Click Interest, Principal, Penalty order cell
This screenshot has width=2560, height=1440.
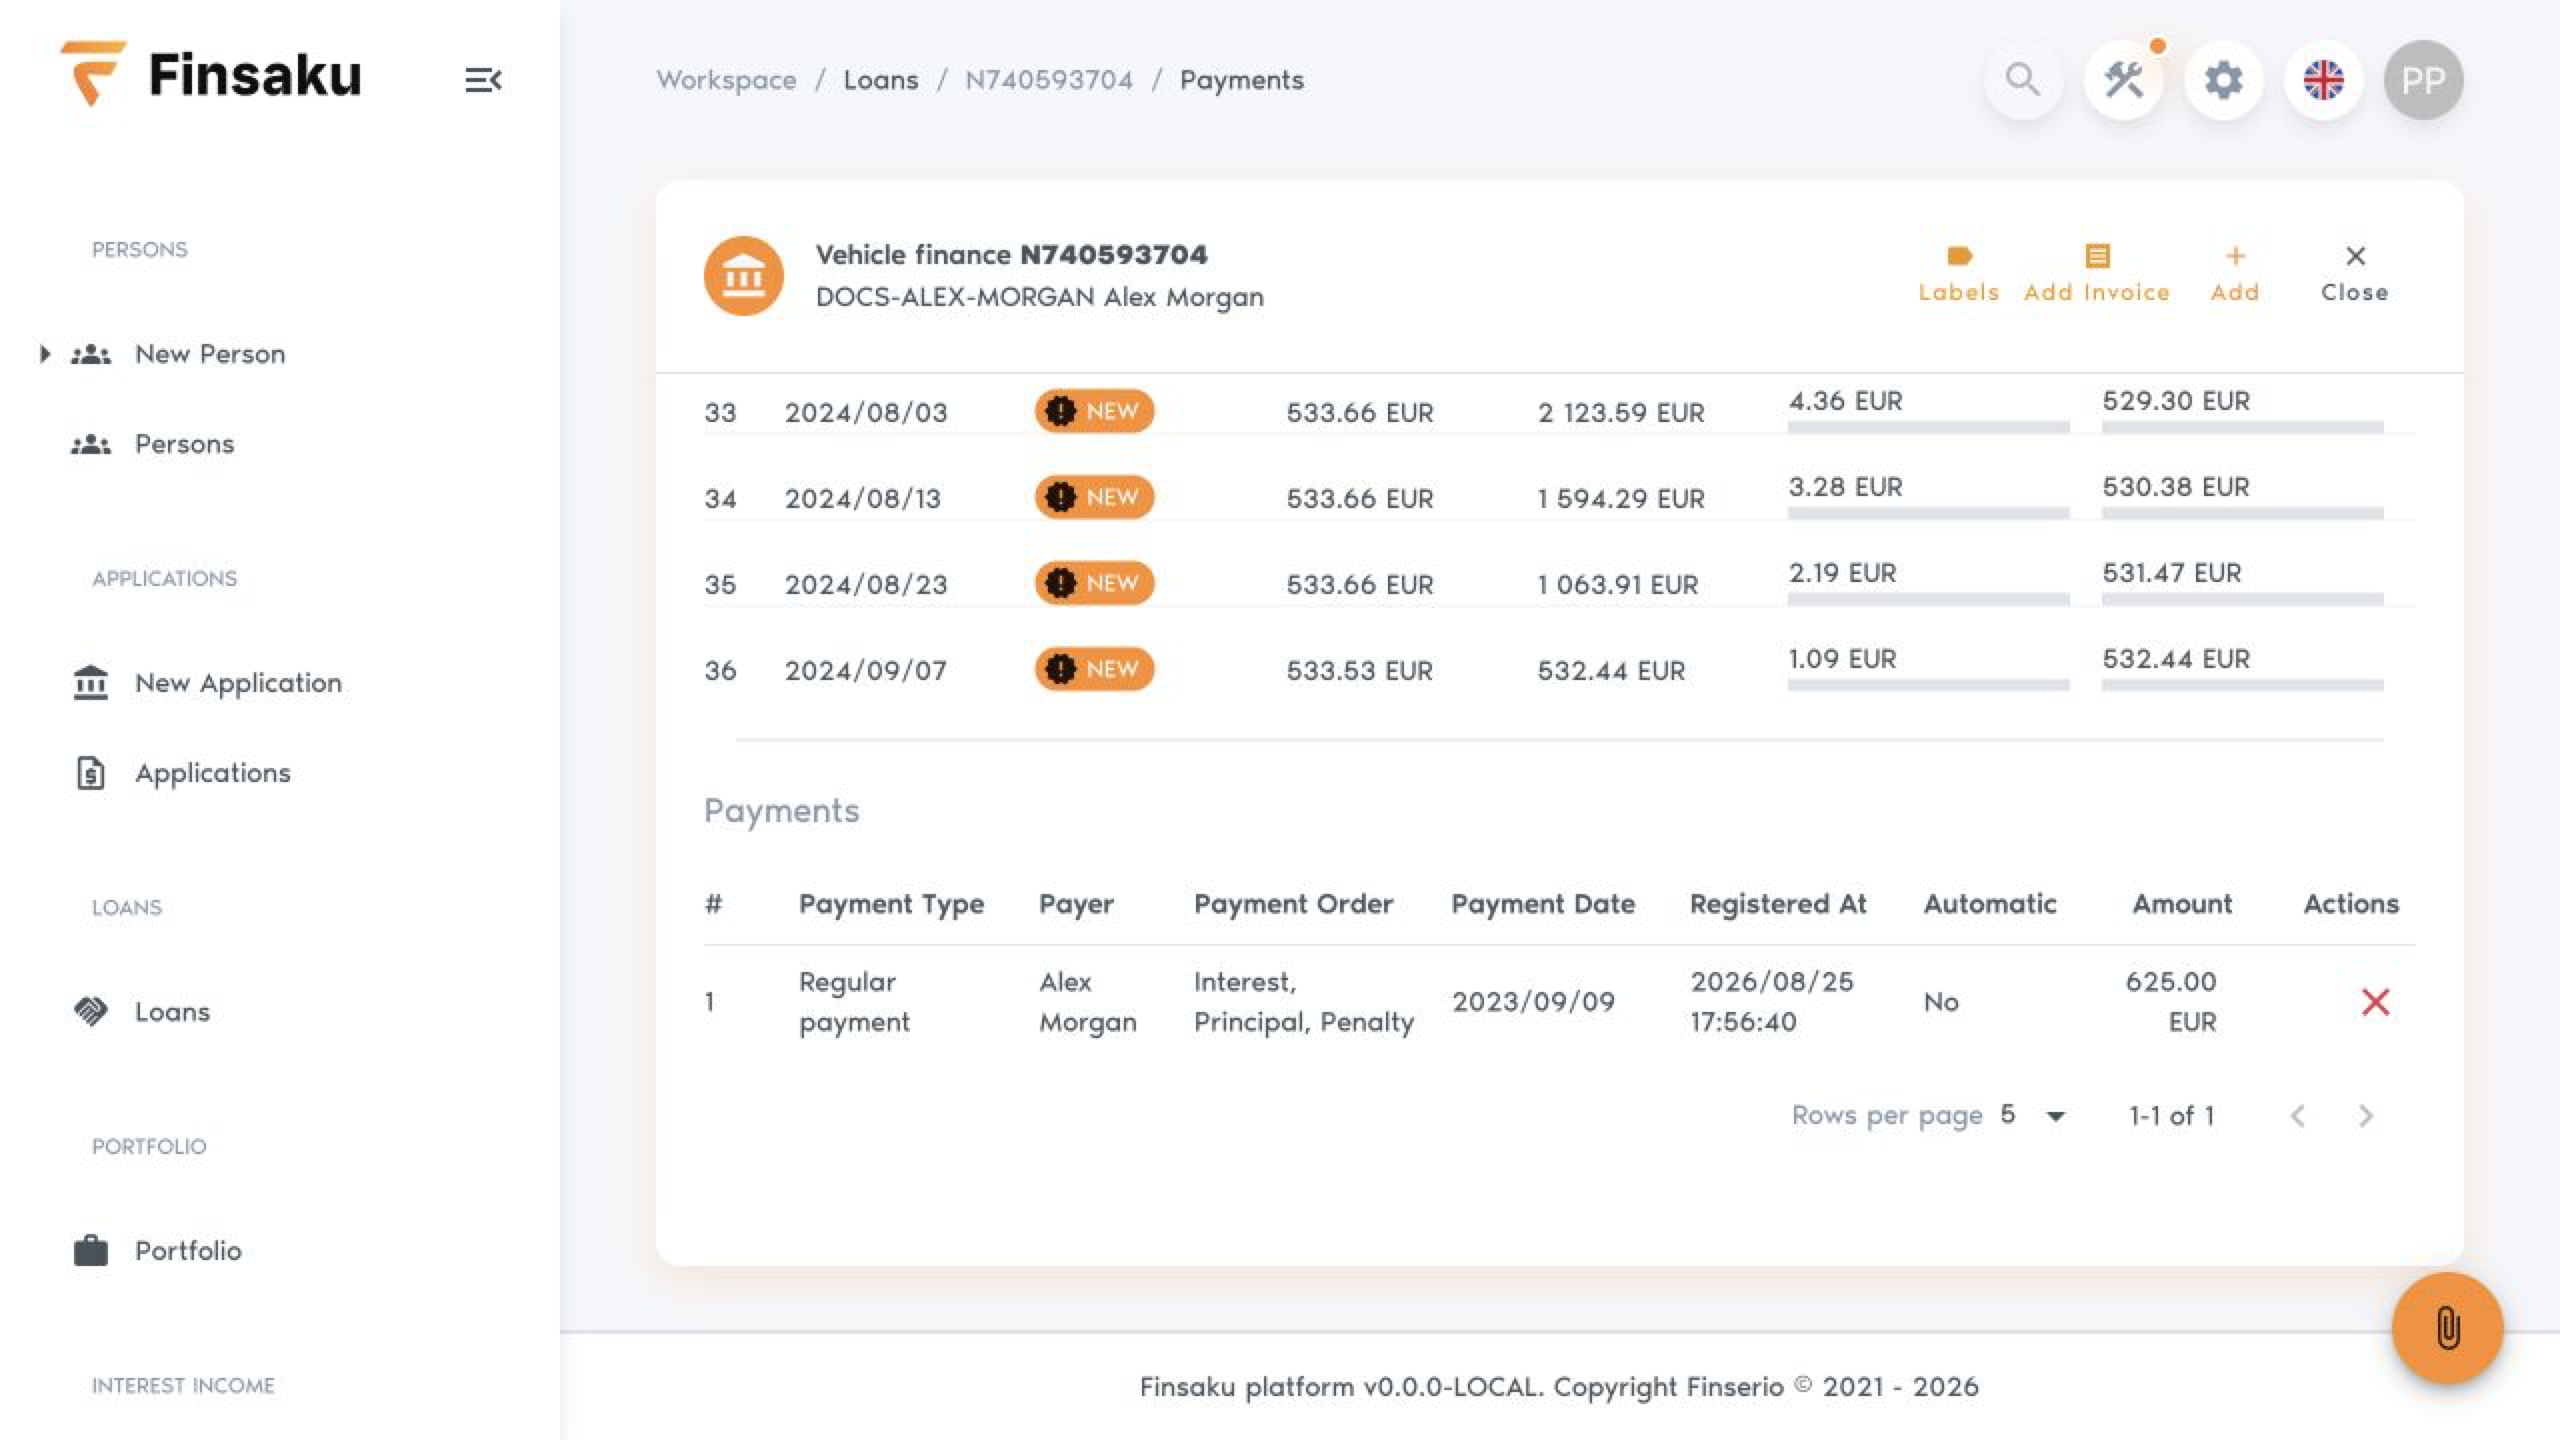[1304, 1002]
